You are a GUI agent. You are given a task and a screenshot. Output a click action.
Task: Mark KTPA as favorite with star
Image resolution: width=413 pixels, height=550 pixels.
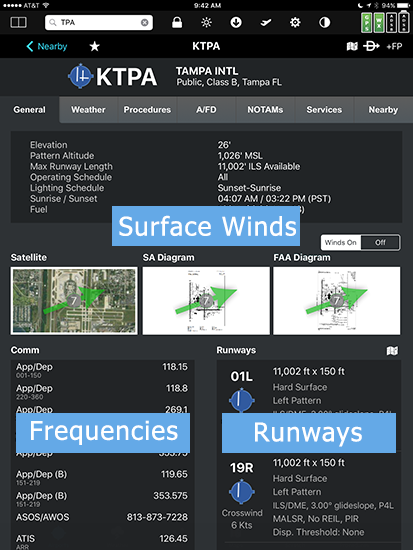94,46
